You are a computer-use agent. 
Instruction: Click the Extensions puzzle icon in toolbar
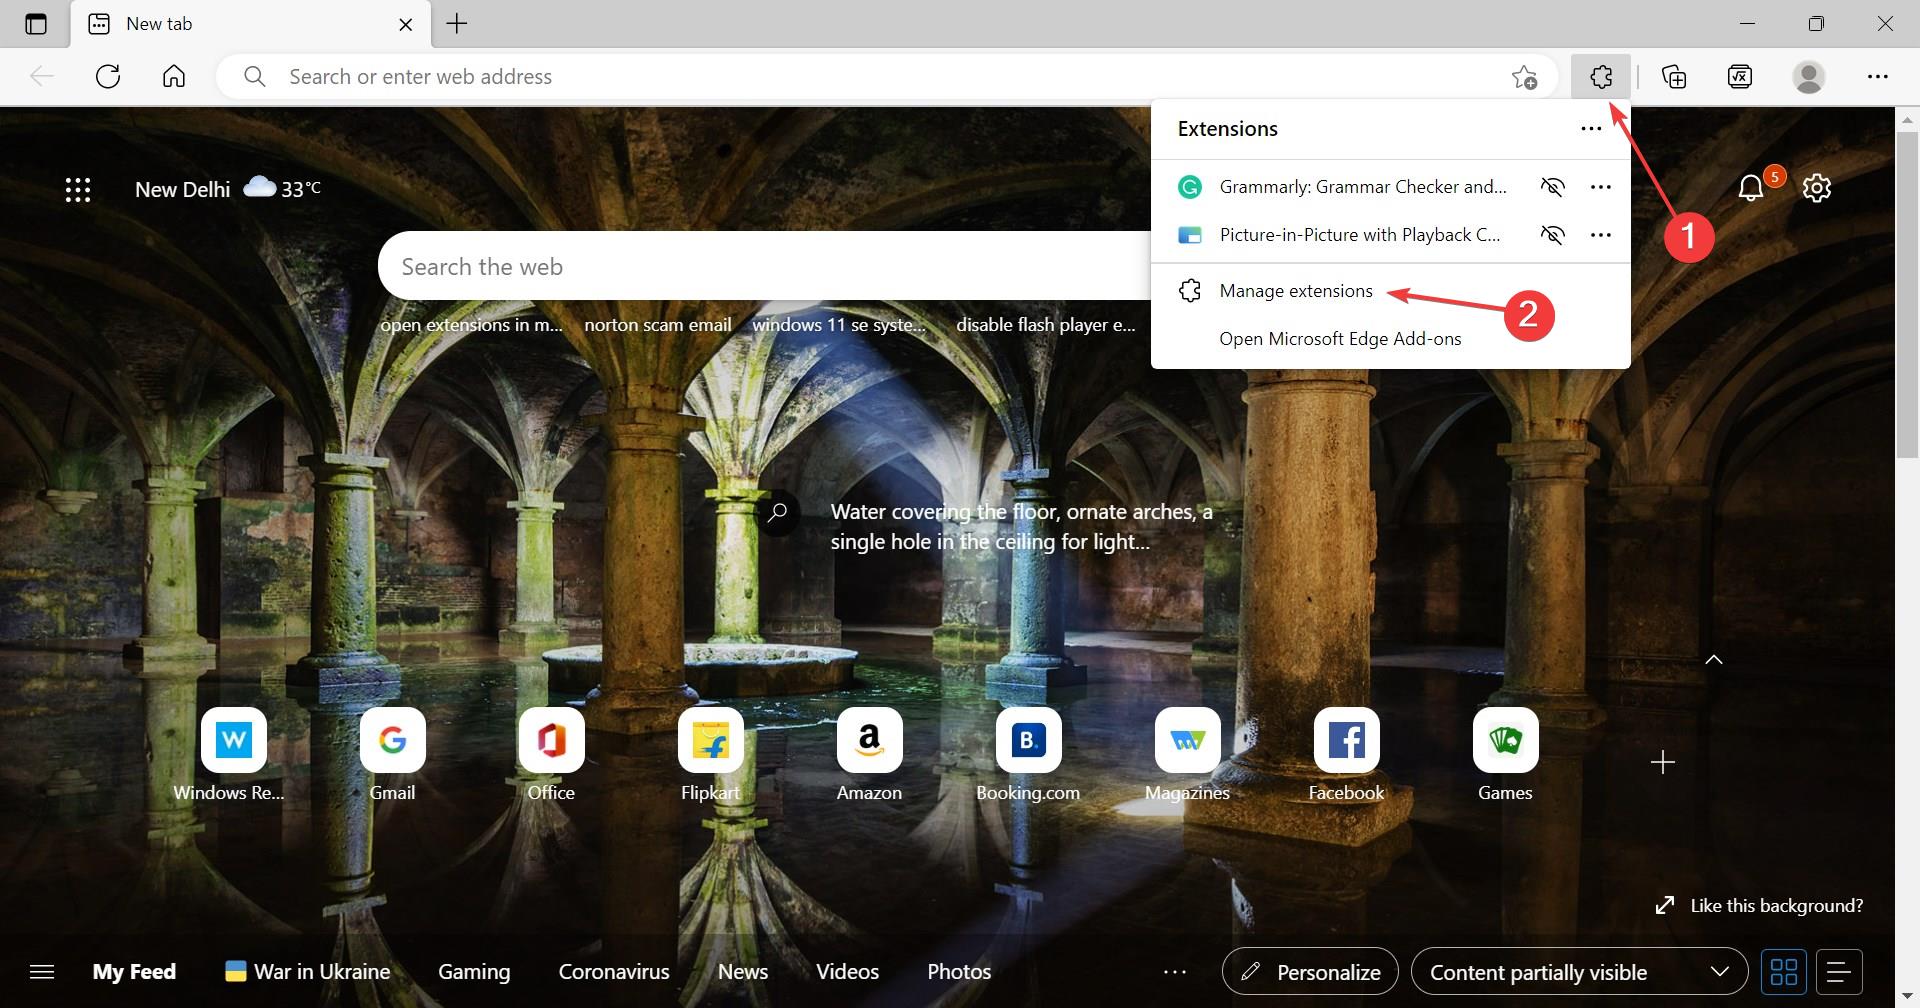1600,77
